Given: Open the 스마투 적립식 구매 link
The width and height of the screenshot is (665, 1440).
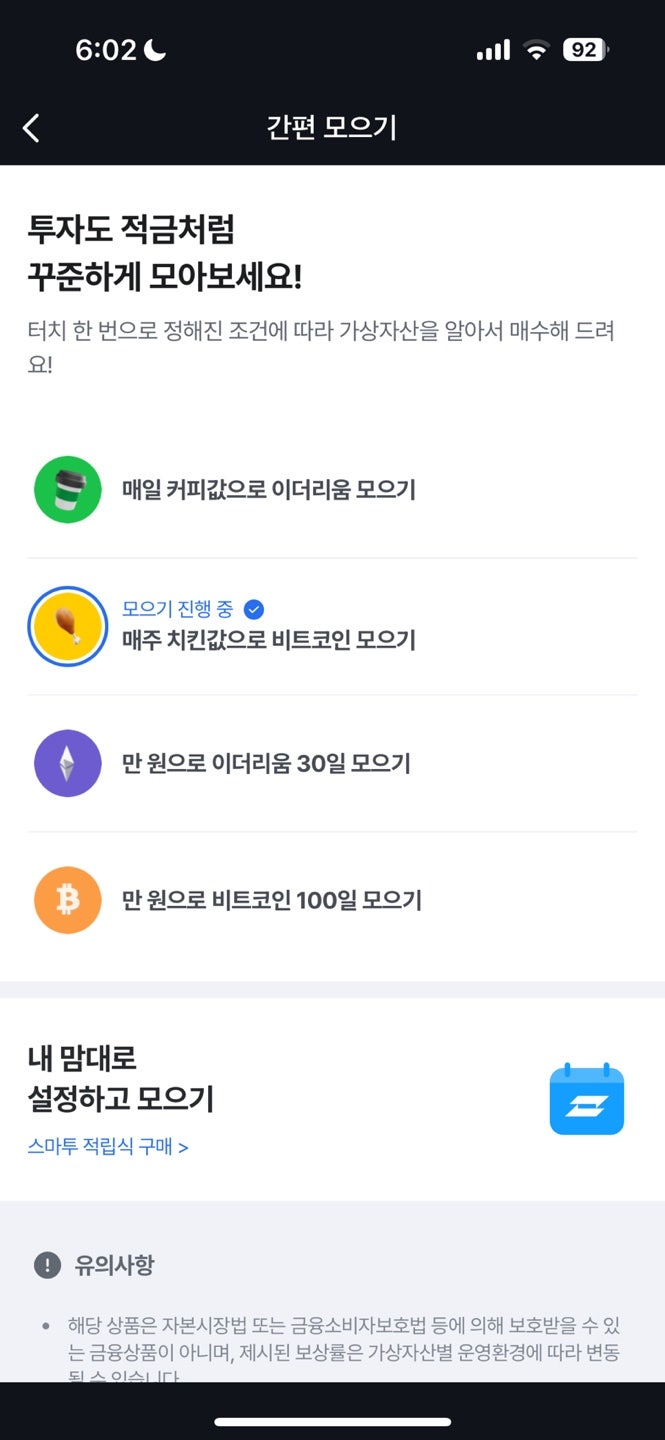Looking at the screenshot, I should tap(110, 1148).
